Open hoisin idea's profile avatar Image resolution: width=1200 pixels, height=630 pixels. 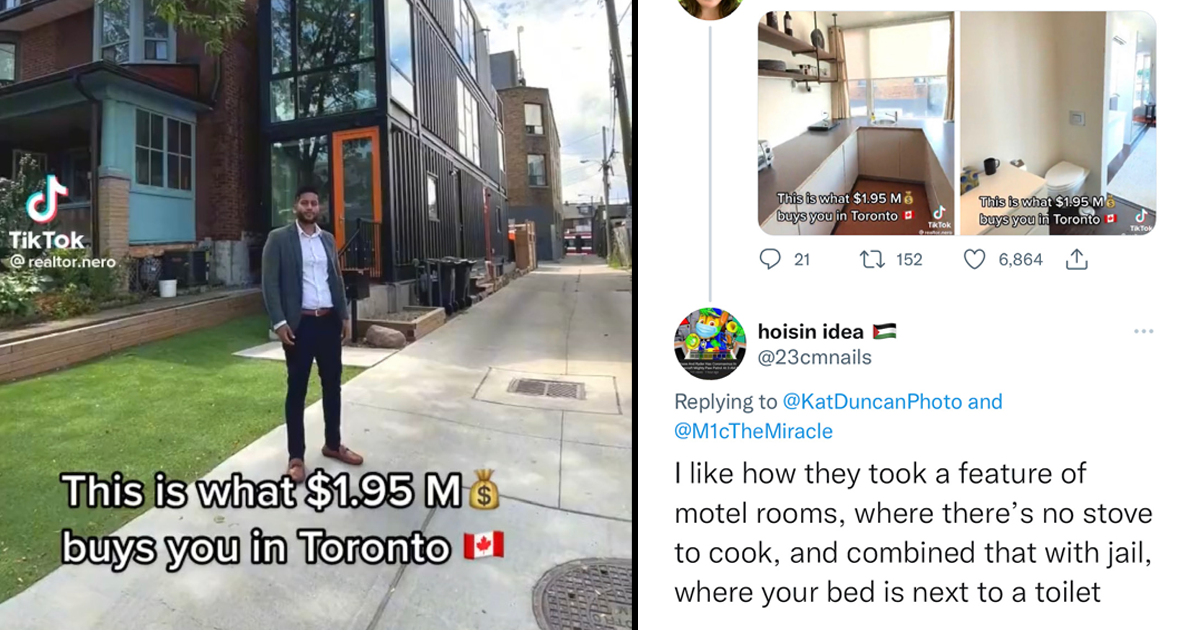[710, 341]
